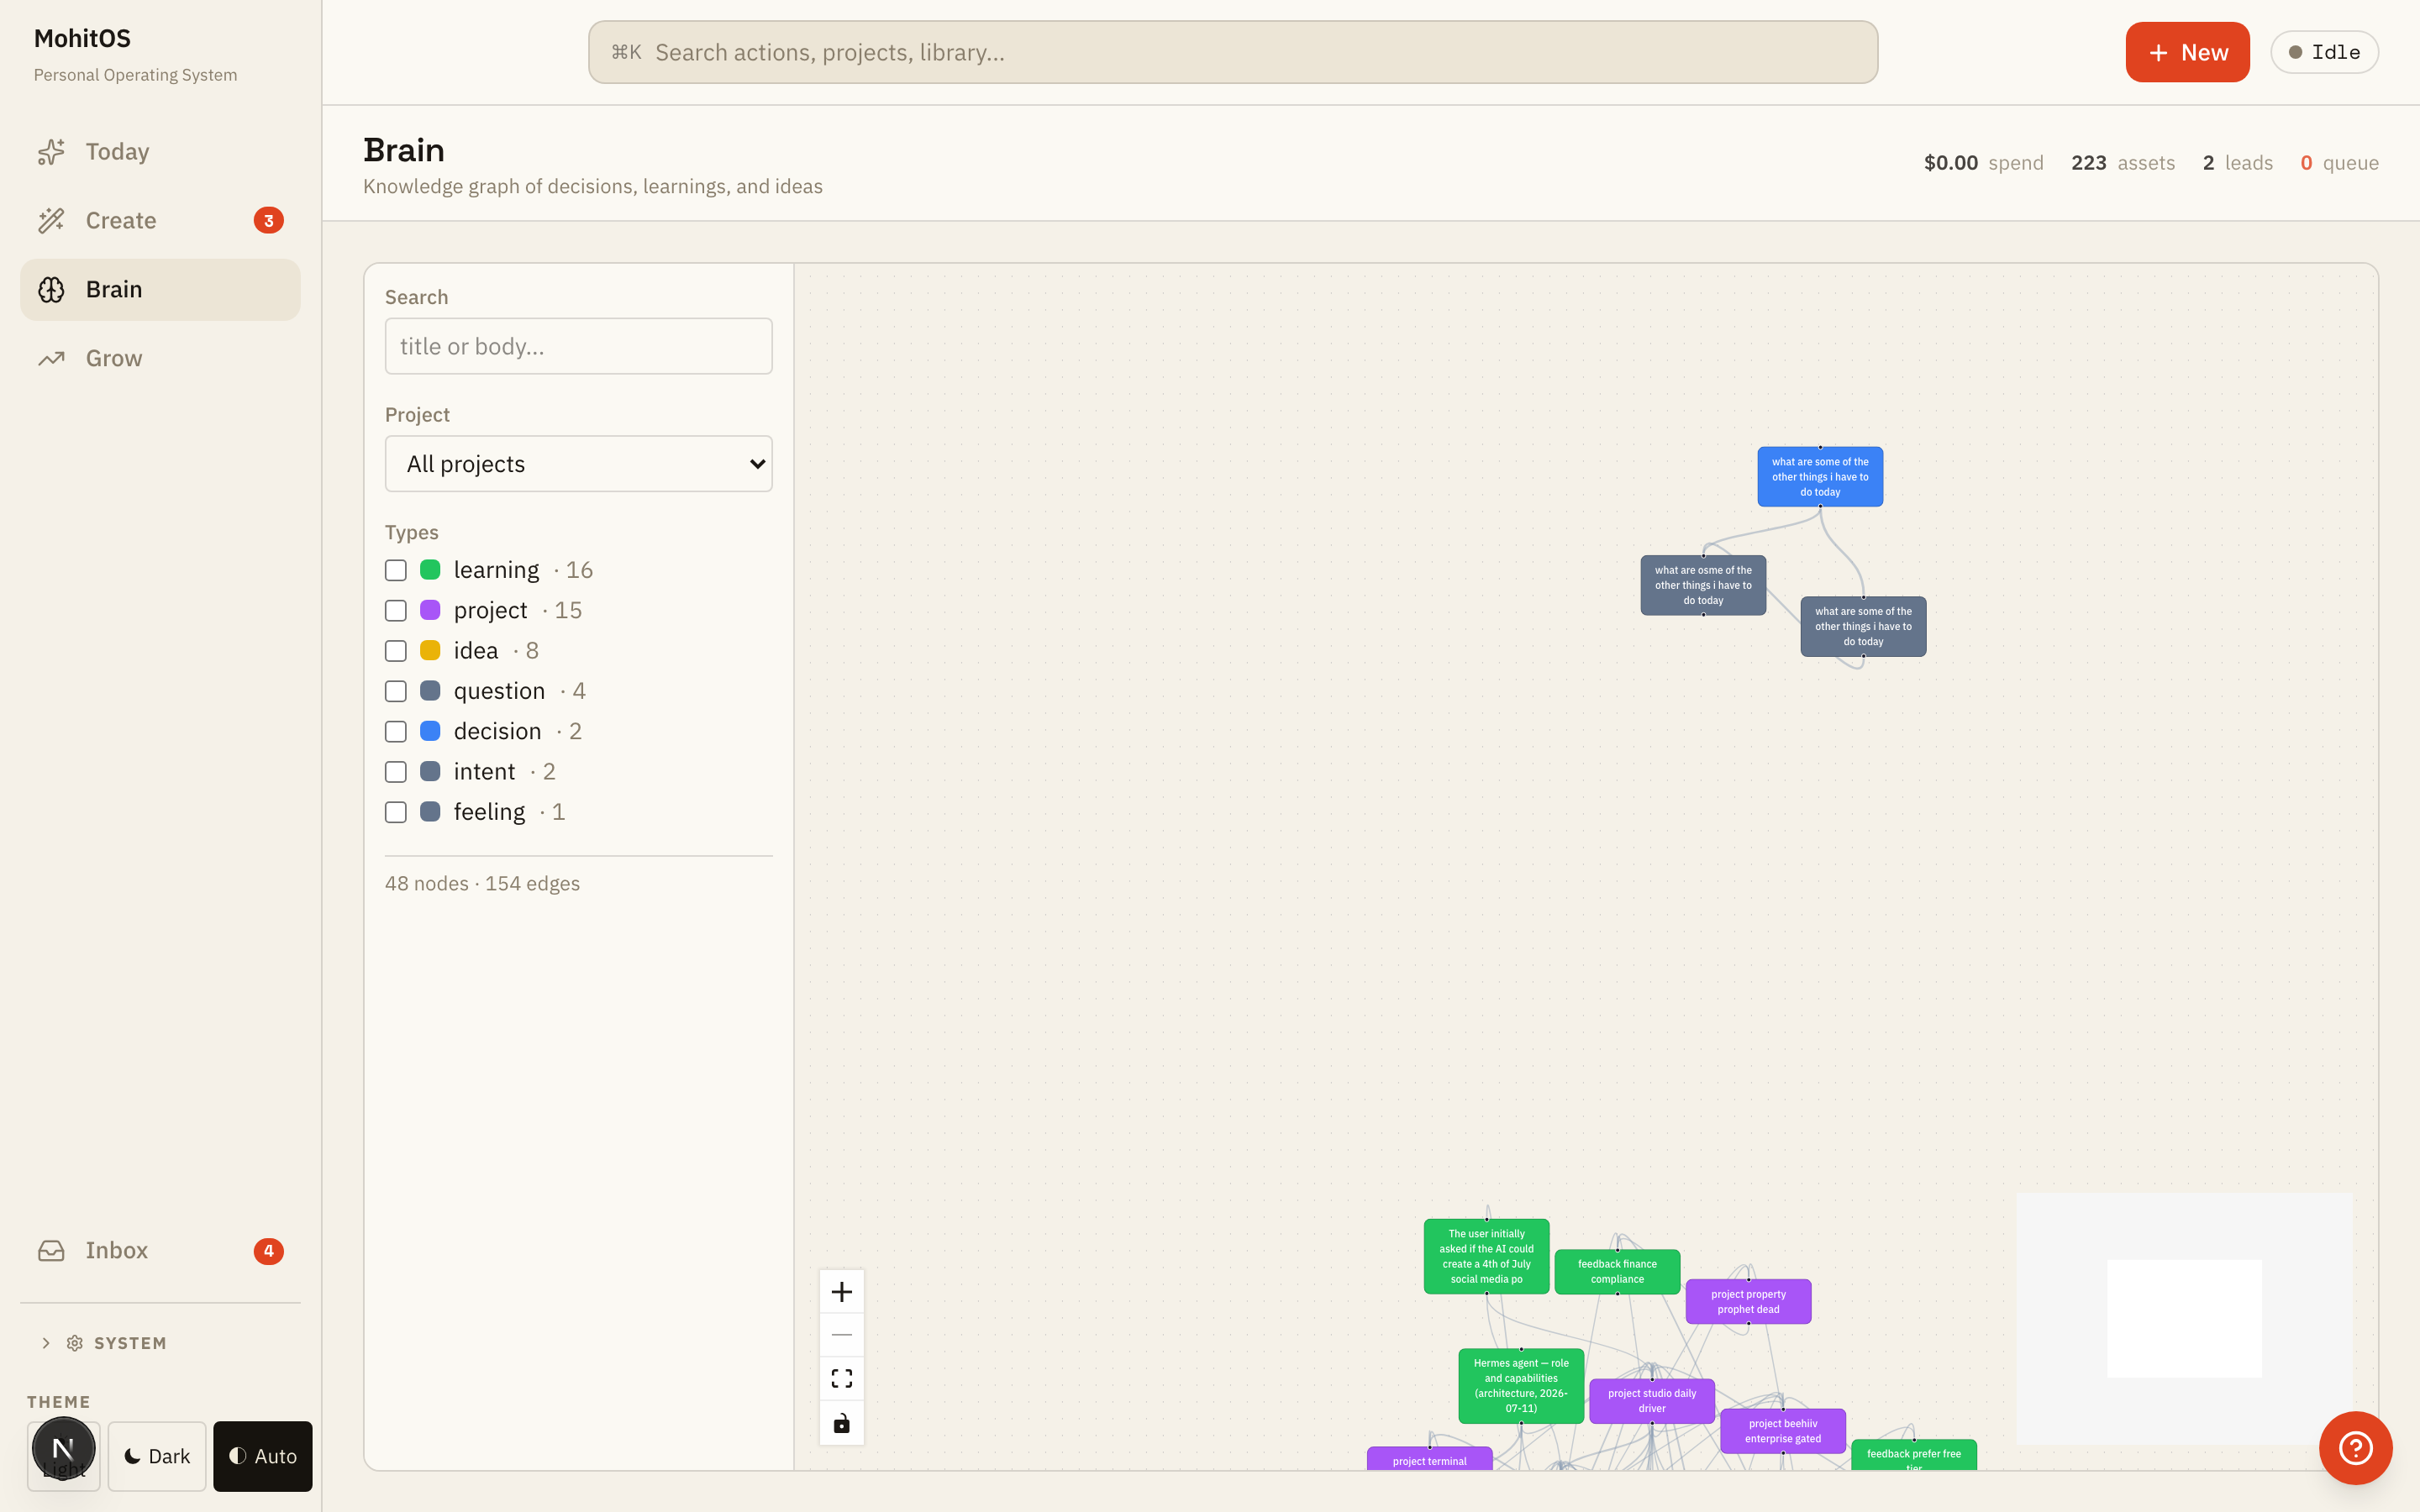Screen dimensions: 2420x1512
Task: Select the '4th of July' learning node
Action: pyautogui.click(x=1487, y=1256)
